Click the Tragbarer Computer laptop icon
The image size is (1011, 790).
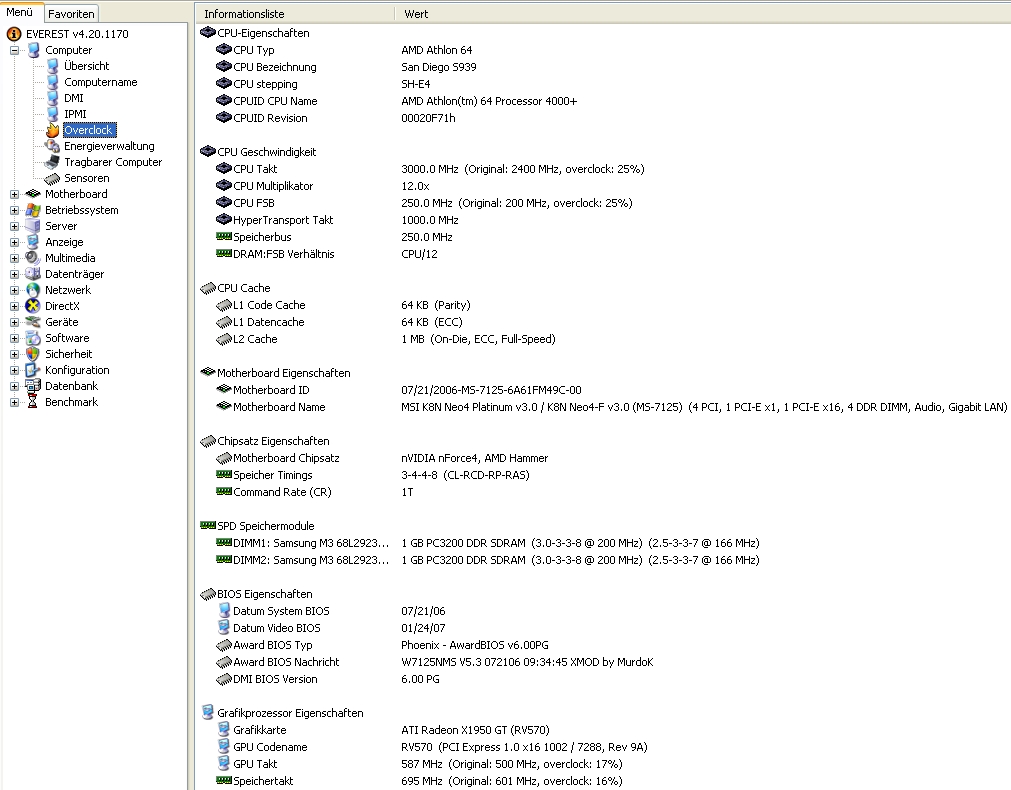(x=52, y=162)
